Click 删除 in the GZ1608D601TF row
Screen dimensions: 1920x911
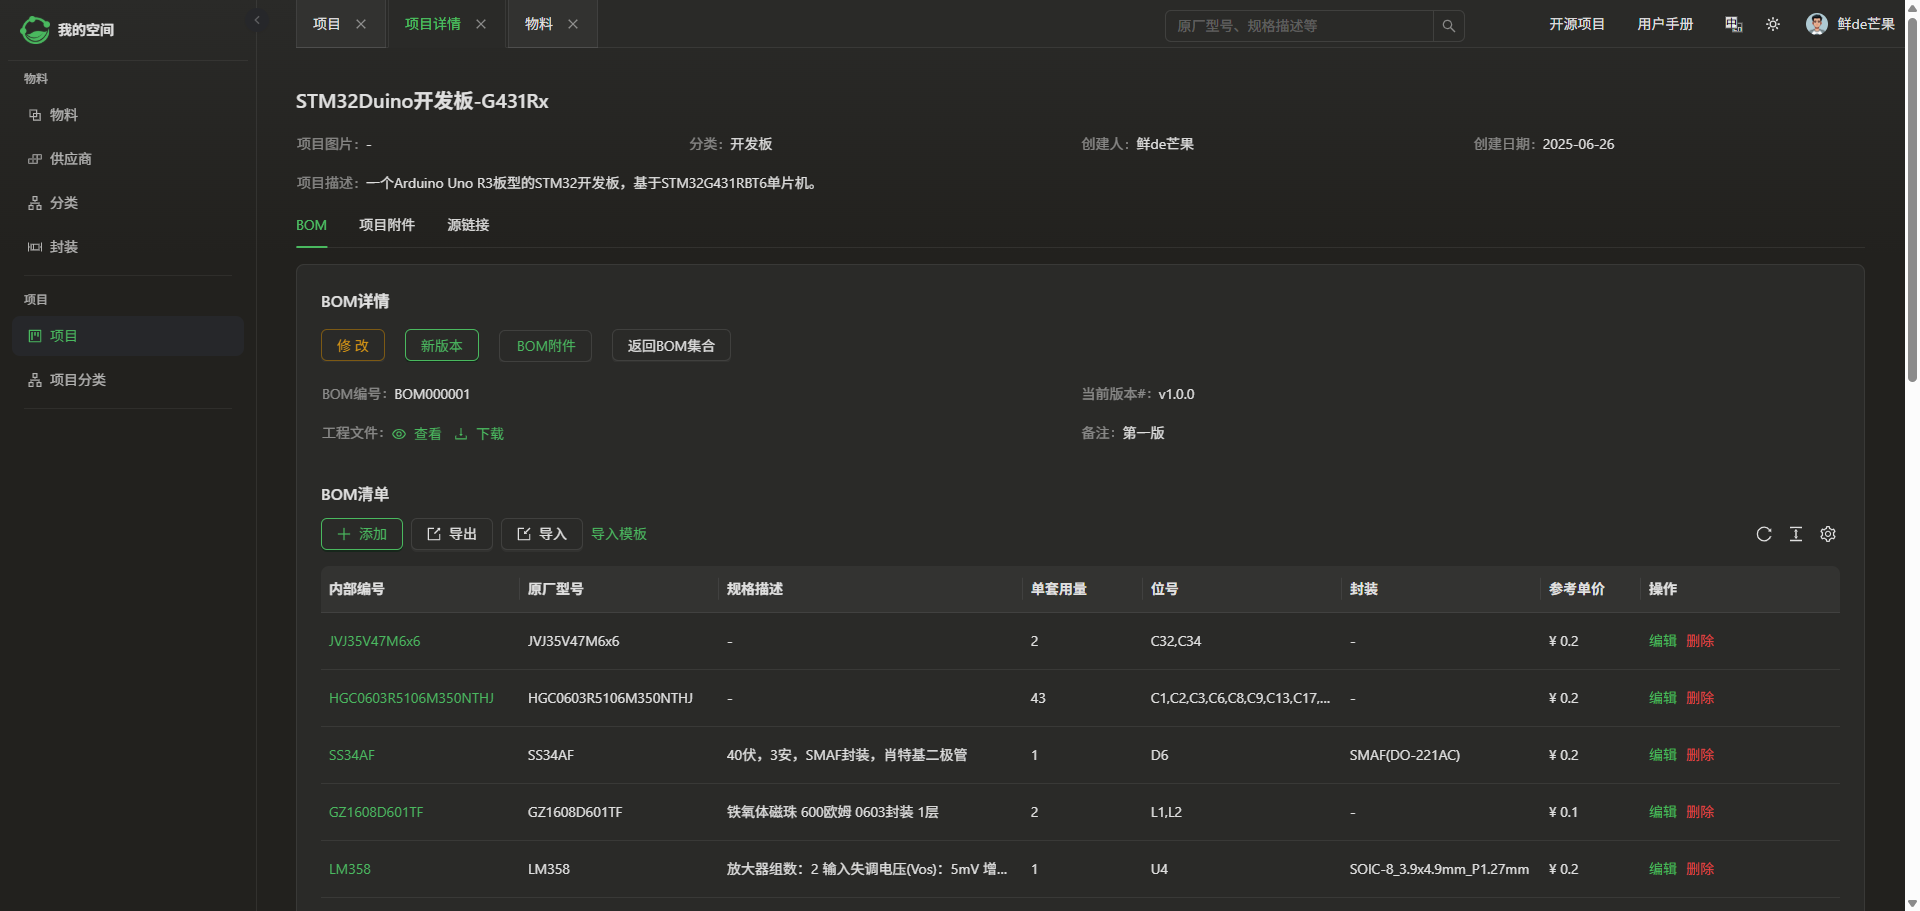(x=1700, y=812)
